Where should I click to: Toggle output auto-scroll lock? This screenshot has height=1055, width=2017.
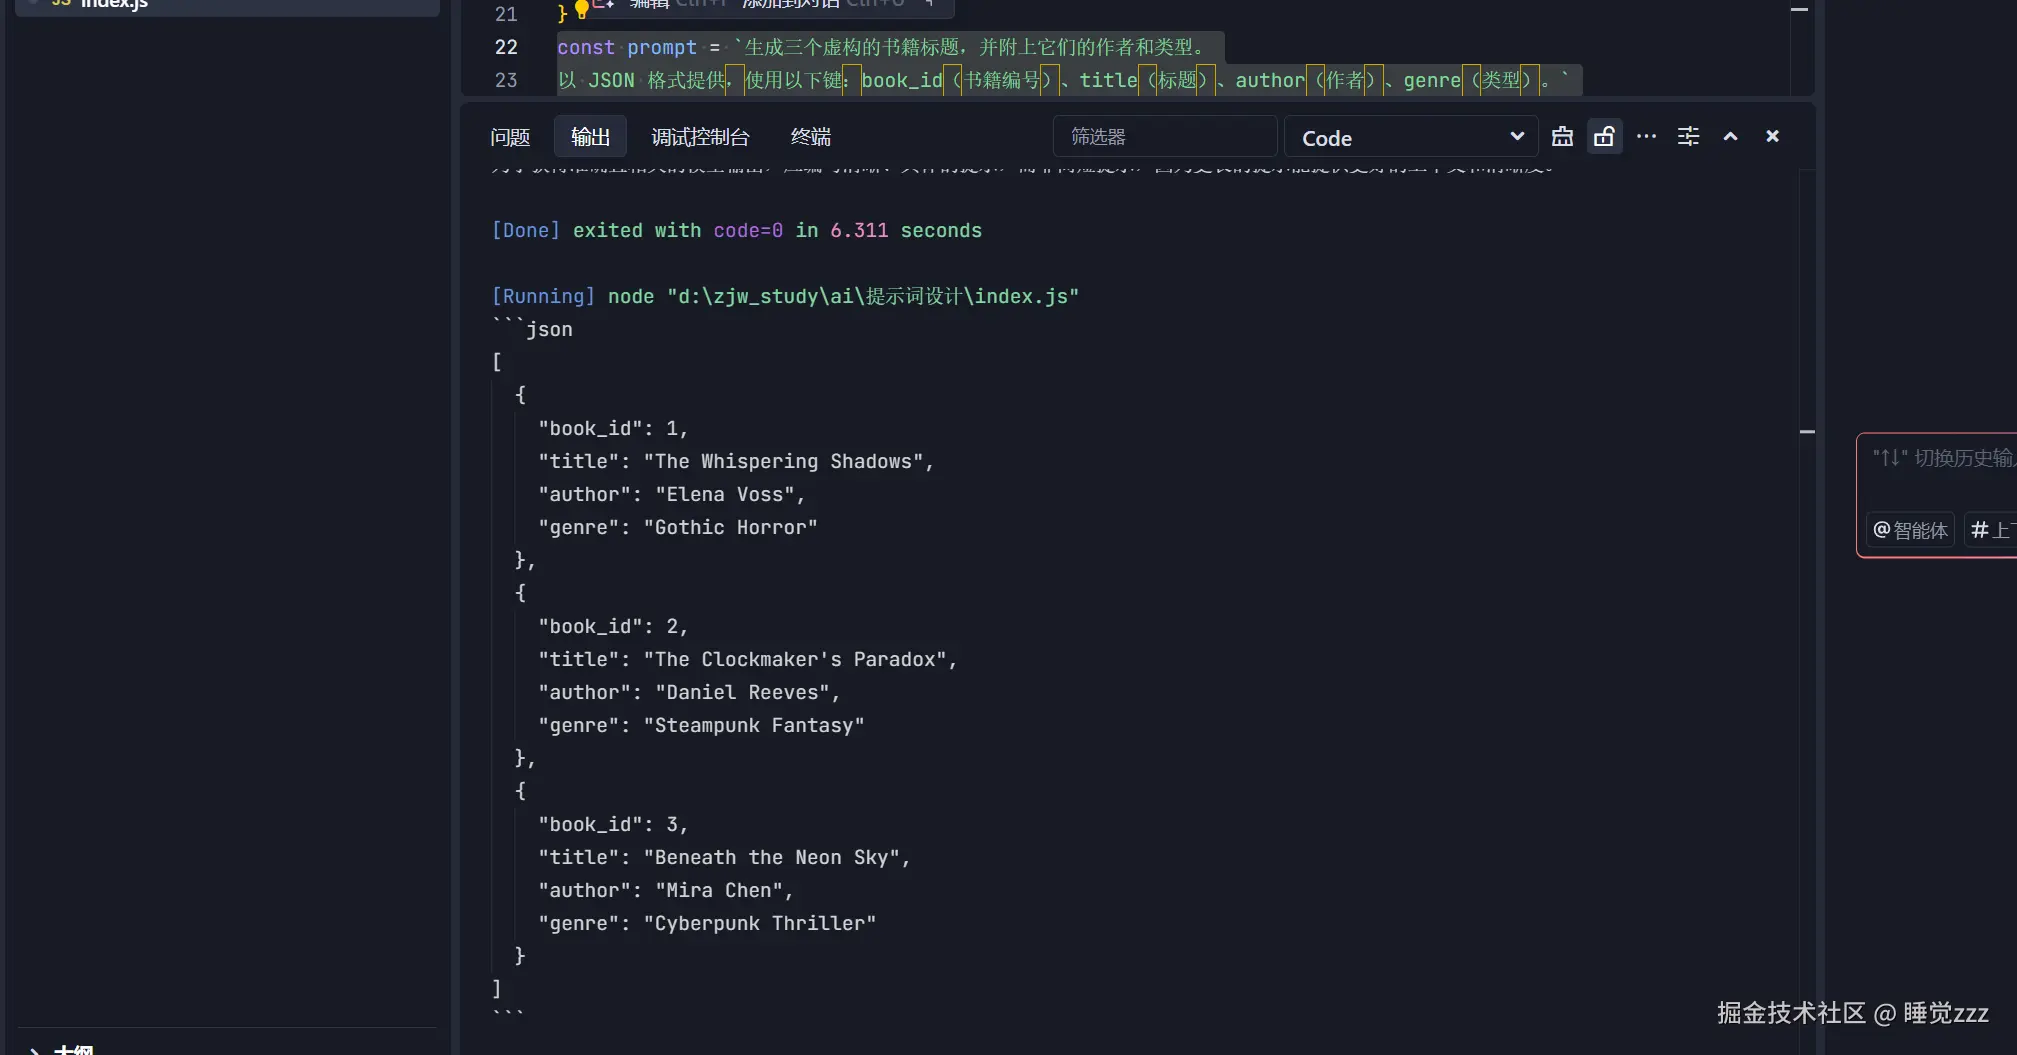coord(1604,137)
